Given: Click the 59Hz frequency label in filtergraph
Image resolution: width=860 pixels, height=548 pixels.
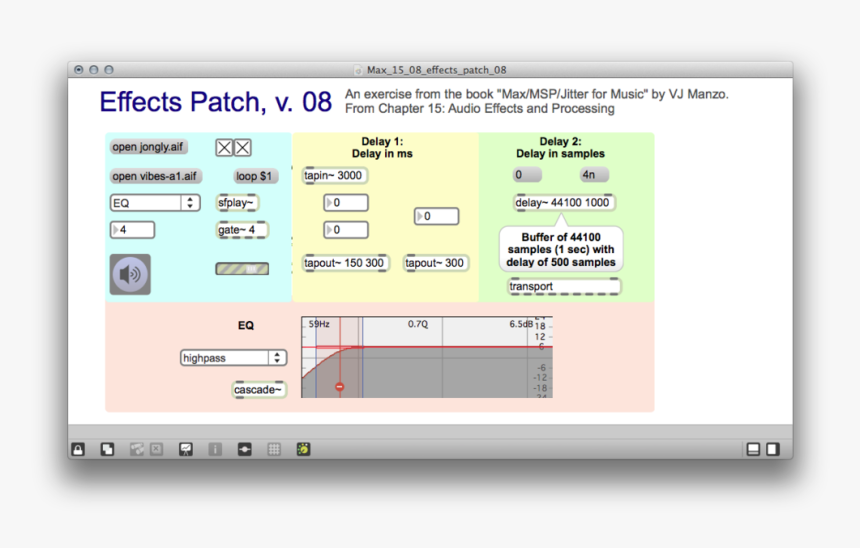Looking at the screenshot, I should coord(319,324).
